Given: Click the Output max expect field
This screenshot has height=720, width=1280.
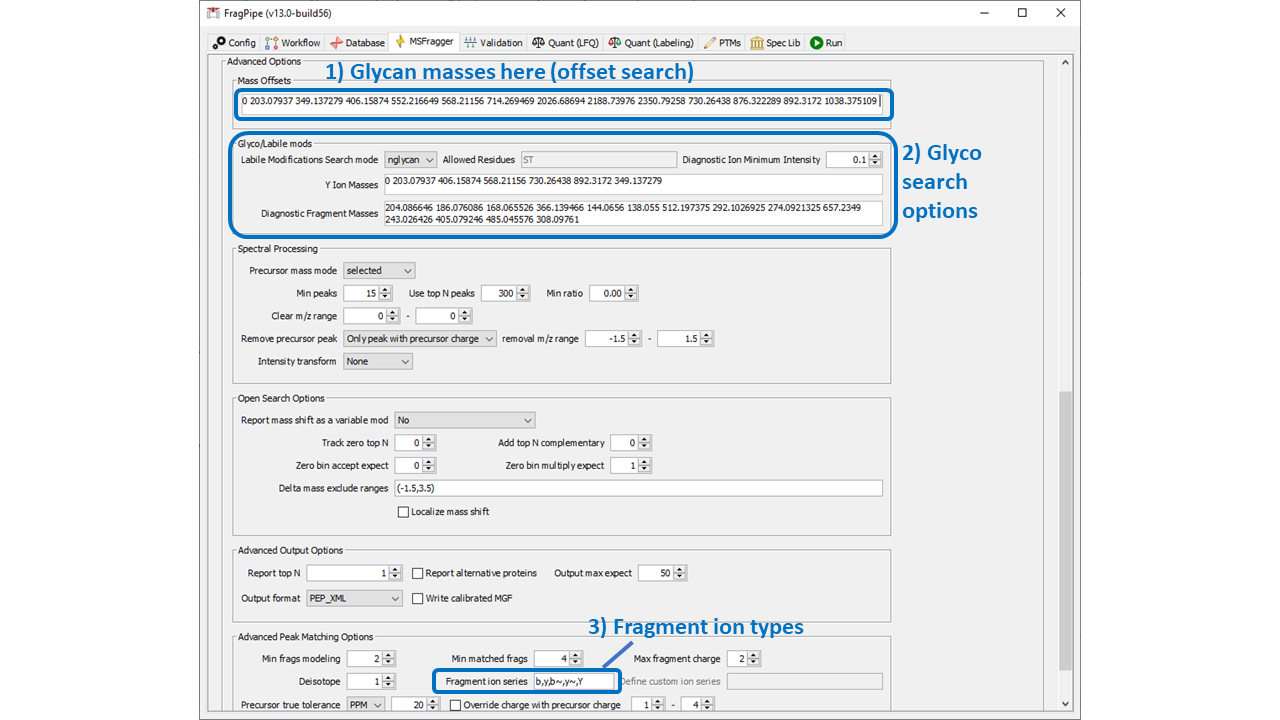Looking at the screenshot, I should tap(655, 573).
